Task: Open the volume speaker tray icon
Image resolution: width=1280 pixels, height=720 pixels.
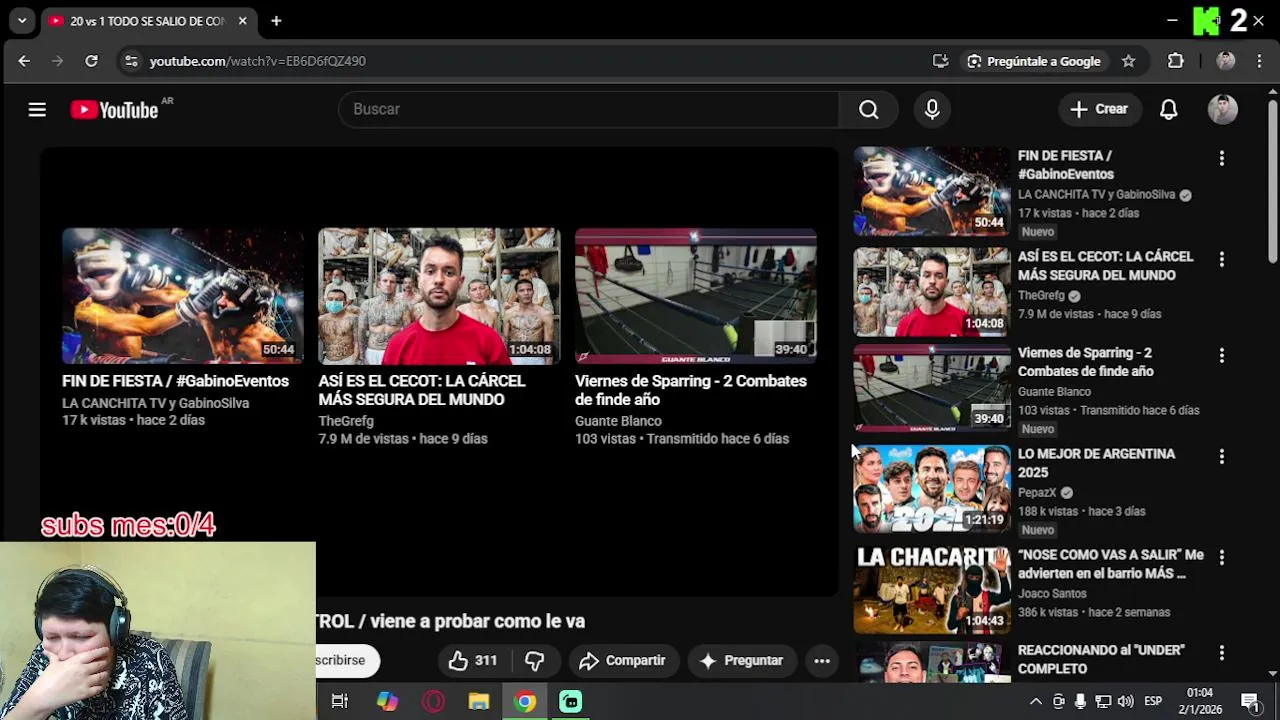Action: pos(1126,701)
